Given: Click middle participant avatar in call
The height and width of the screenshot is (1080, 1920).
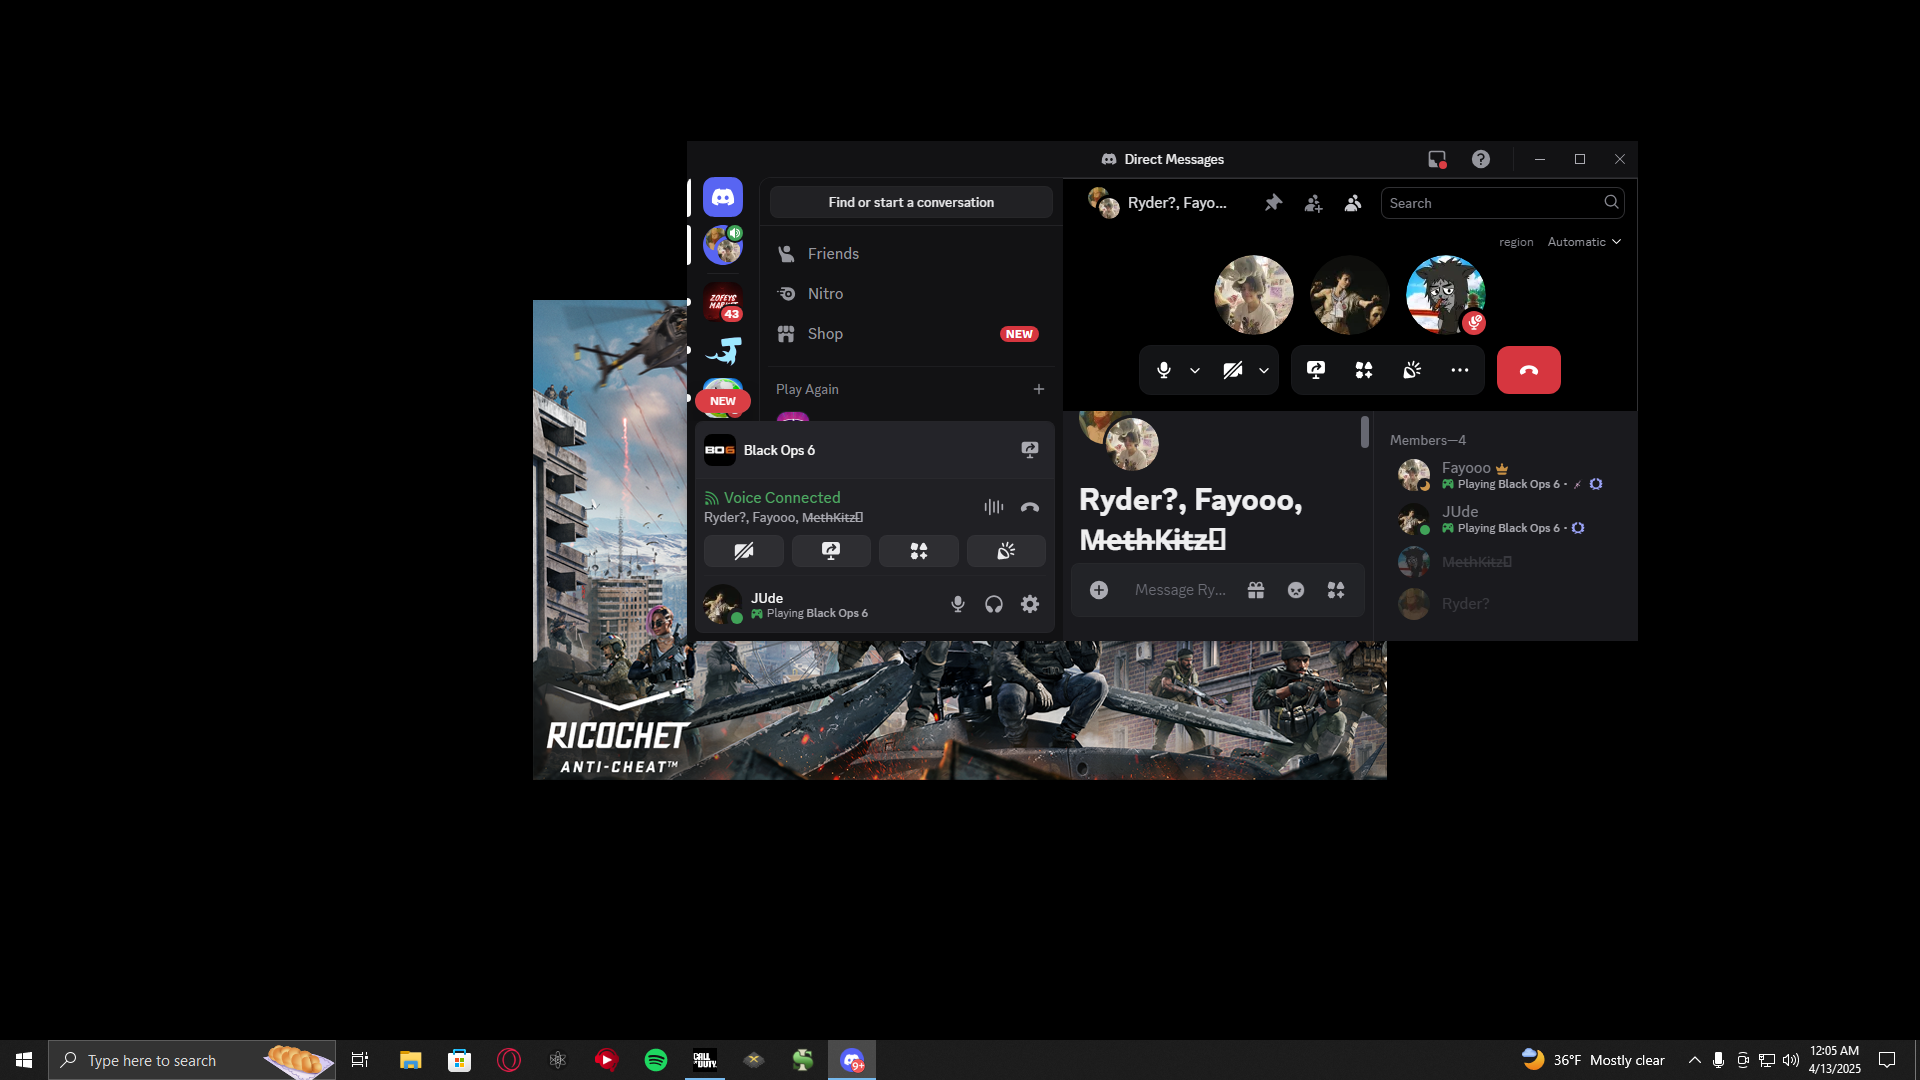Looking at the screenshot, I should pos(1349,295).
